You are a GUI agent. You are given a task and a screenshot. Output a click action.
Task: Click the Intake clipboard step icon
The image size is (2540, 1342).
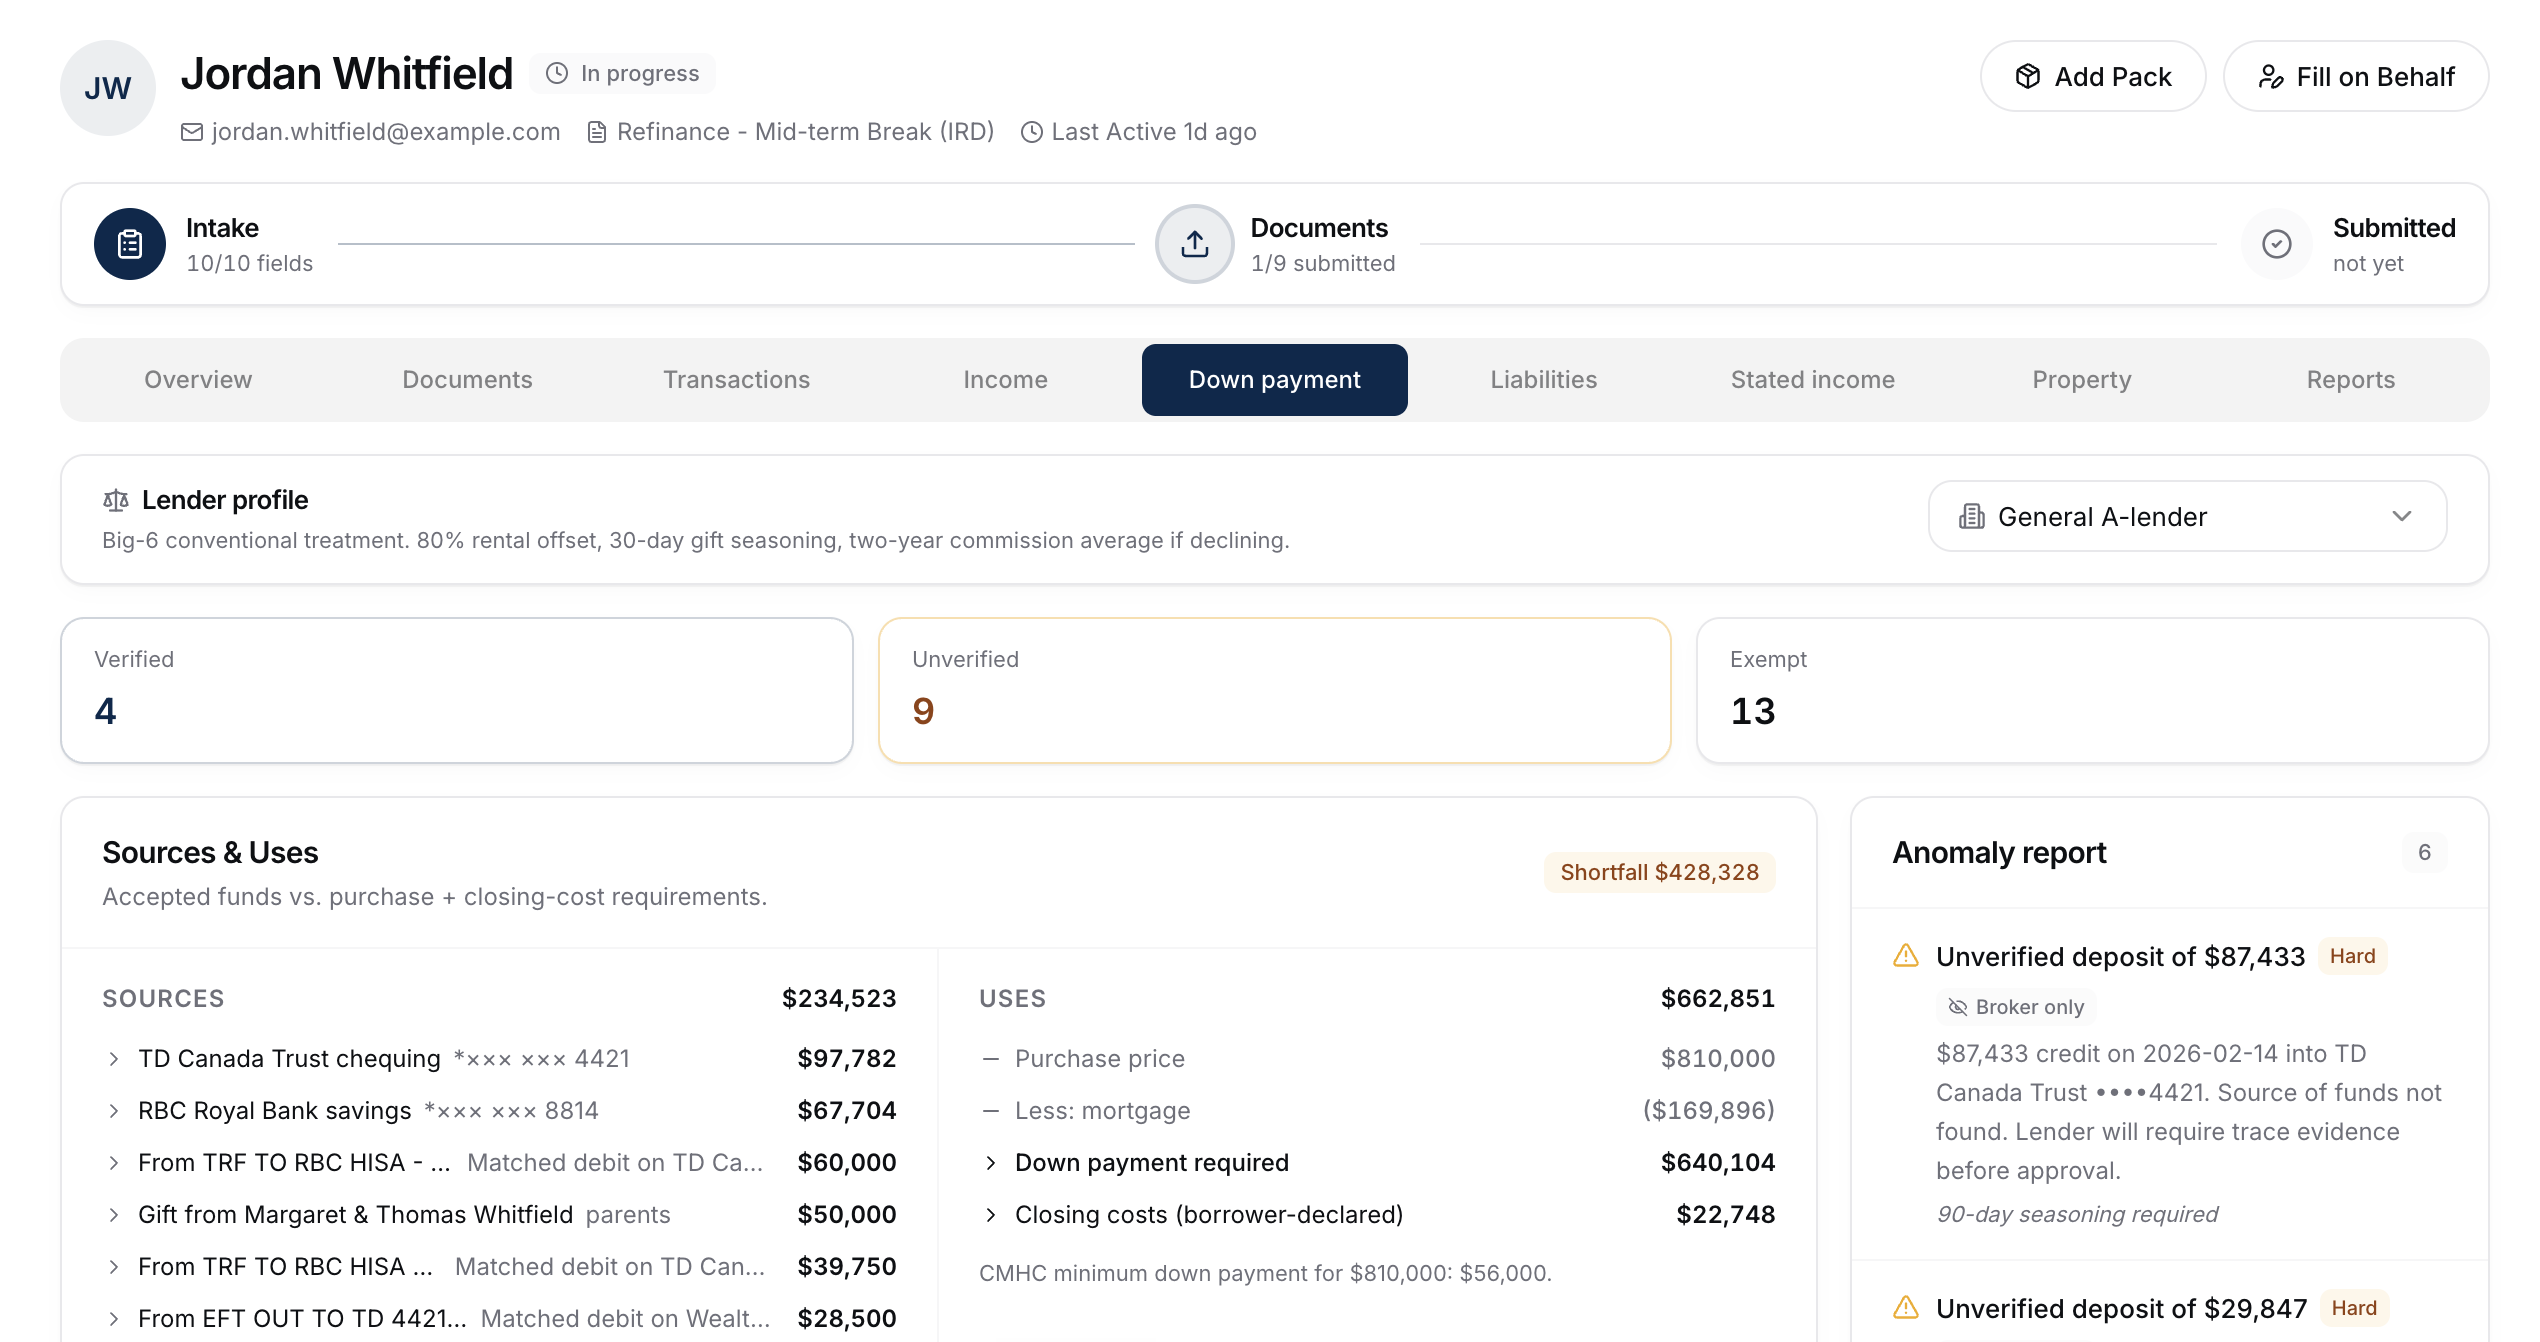(130, 244)
